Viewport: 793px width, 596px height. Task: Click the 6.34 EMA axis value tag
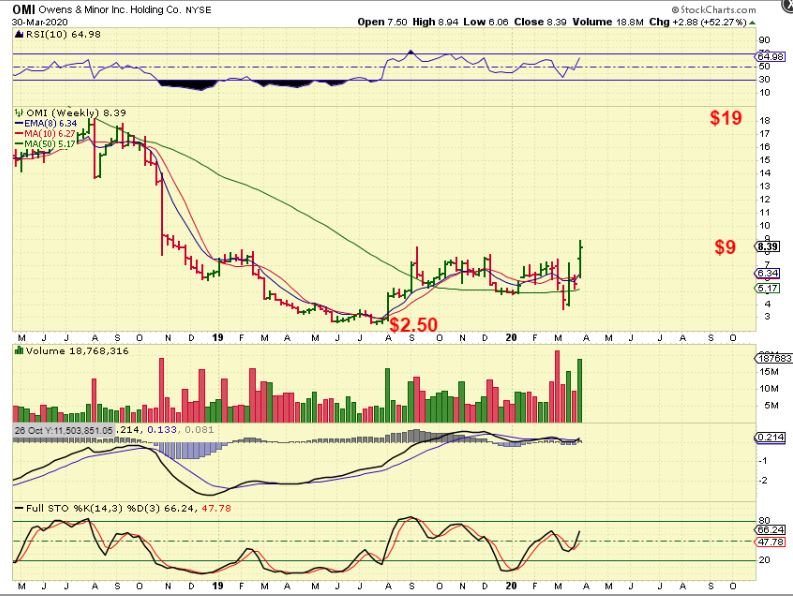click(x=768, y=273)
